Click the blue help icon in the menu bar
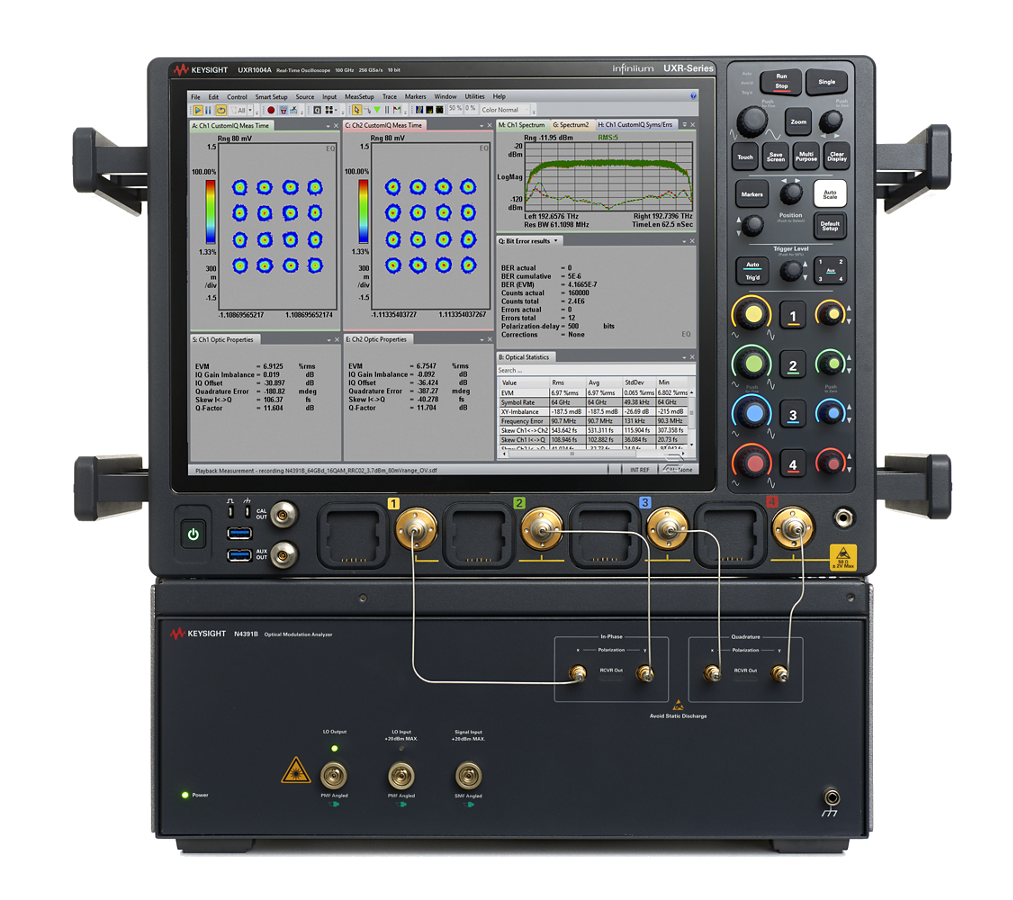1013x900 pixels. (x=693, y=96)
